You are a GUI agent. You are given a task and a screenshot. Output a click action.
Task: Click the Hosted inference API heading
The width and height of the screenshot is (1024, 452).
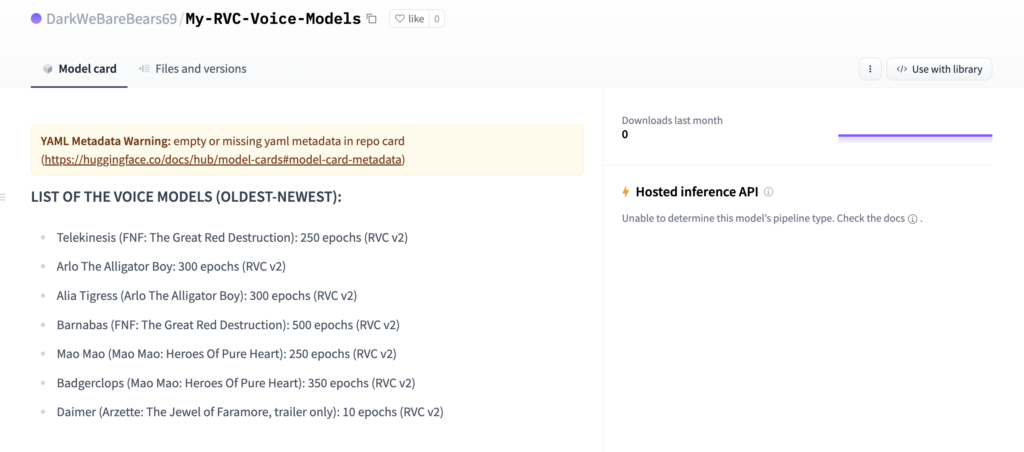click(x=697, y=192)
